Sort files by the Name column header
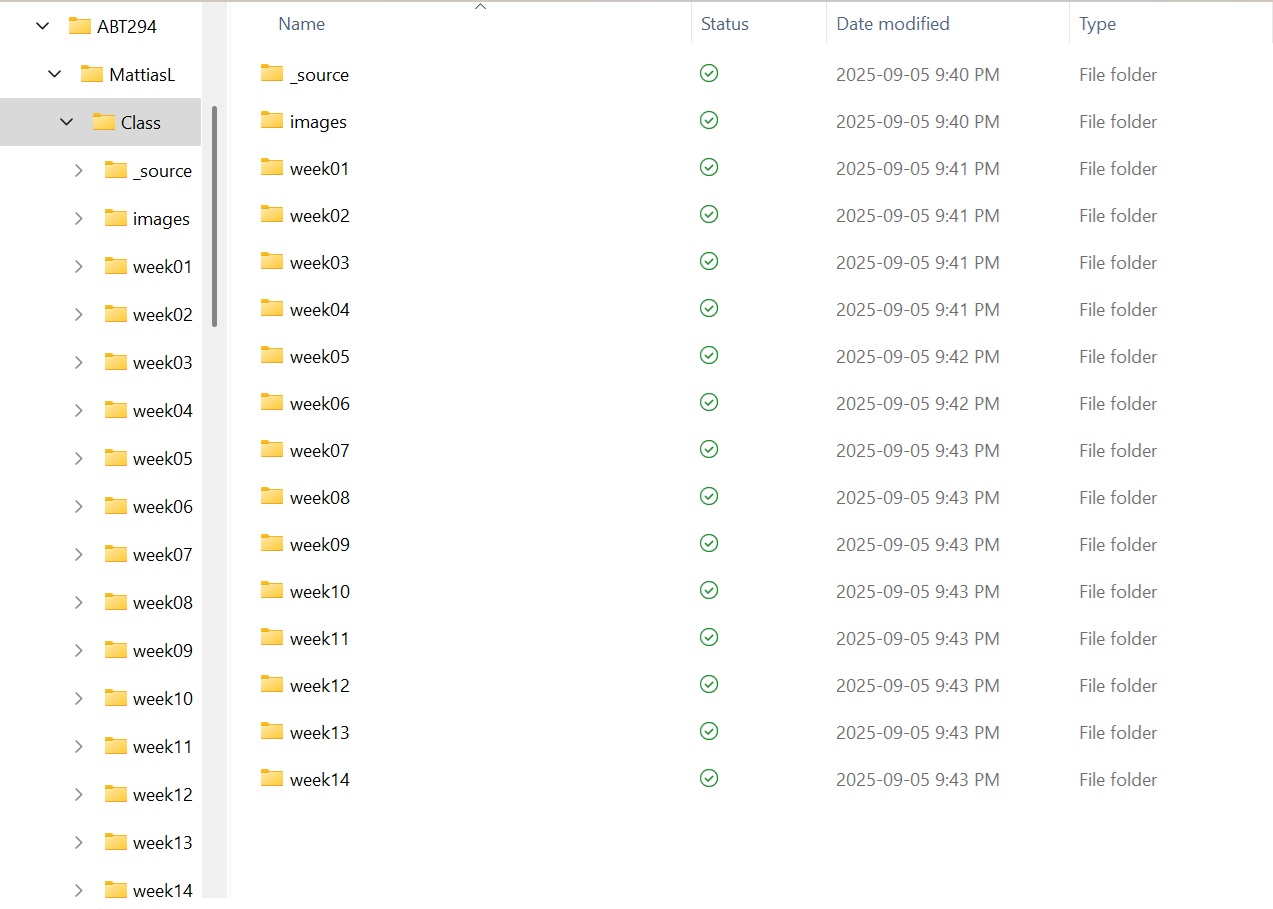 coord(301,24)
